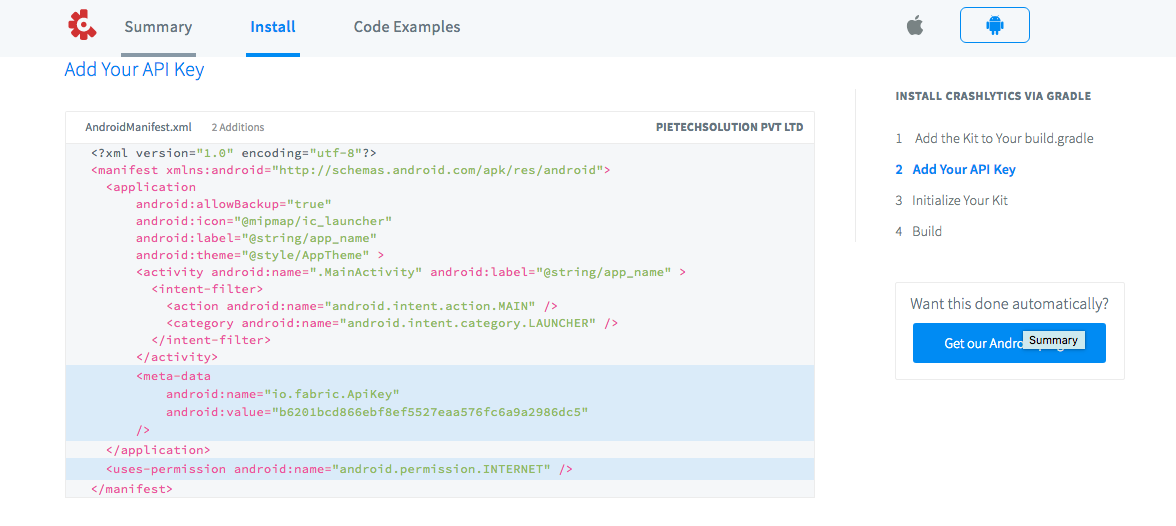Click the 2 Additions label

coord(237,128)
